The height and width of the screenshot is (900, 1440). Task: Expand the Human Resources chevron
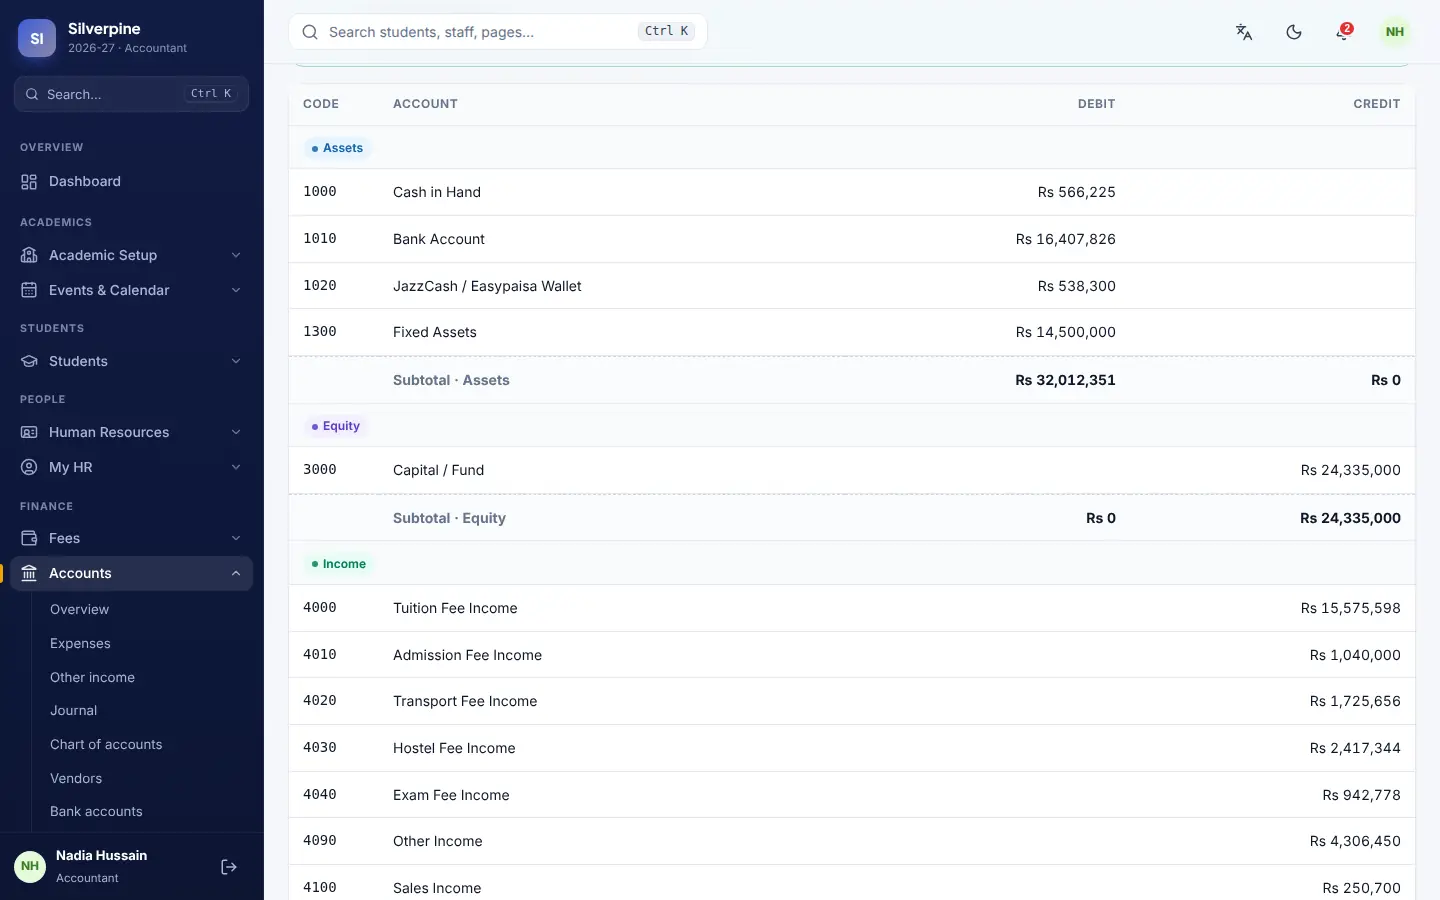(x=236, y=432)
